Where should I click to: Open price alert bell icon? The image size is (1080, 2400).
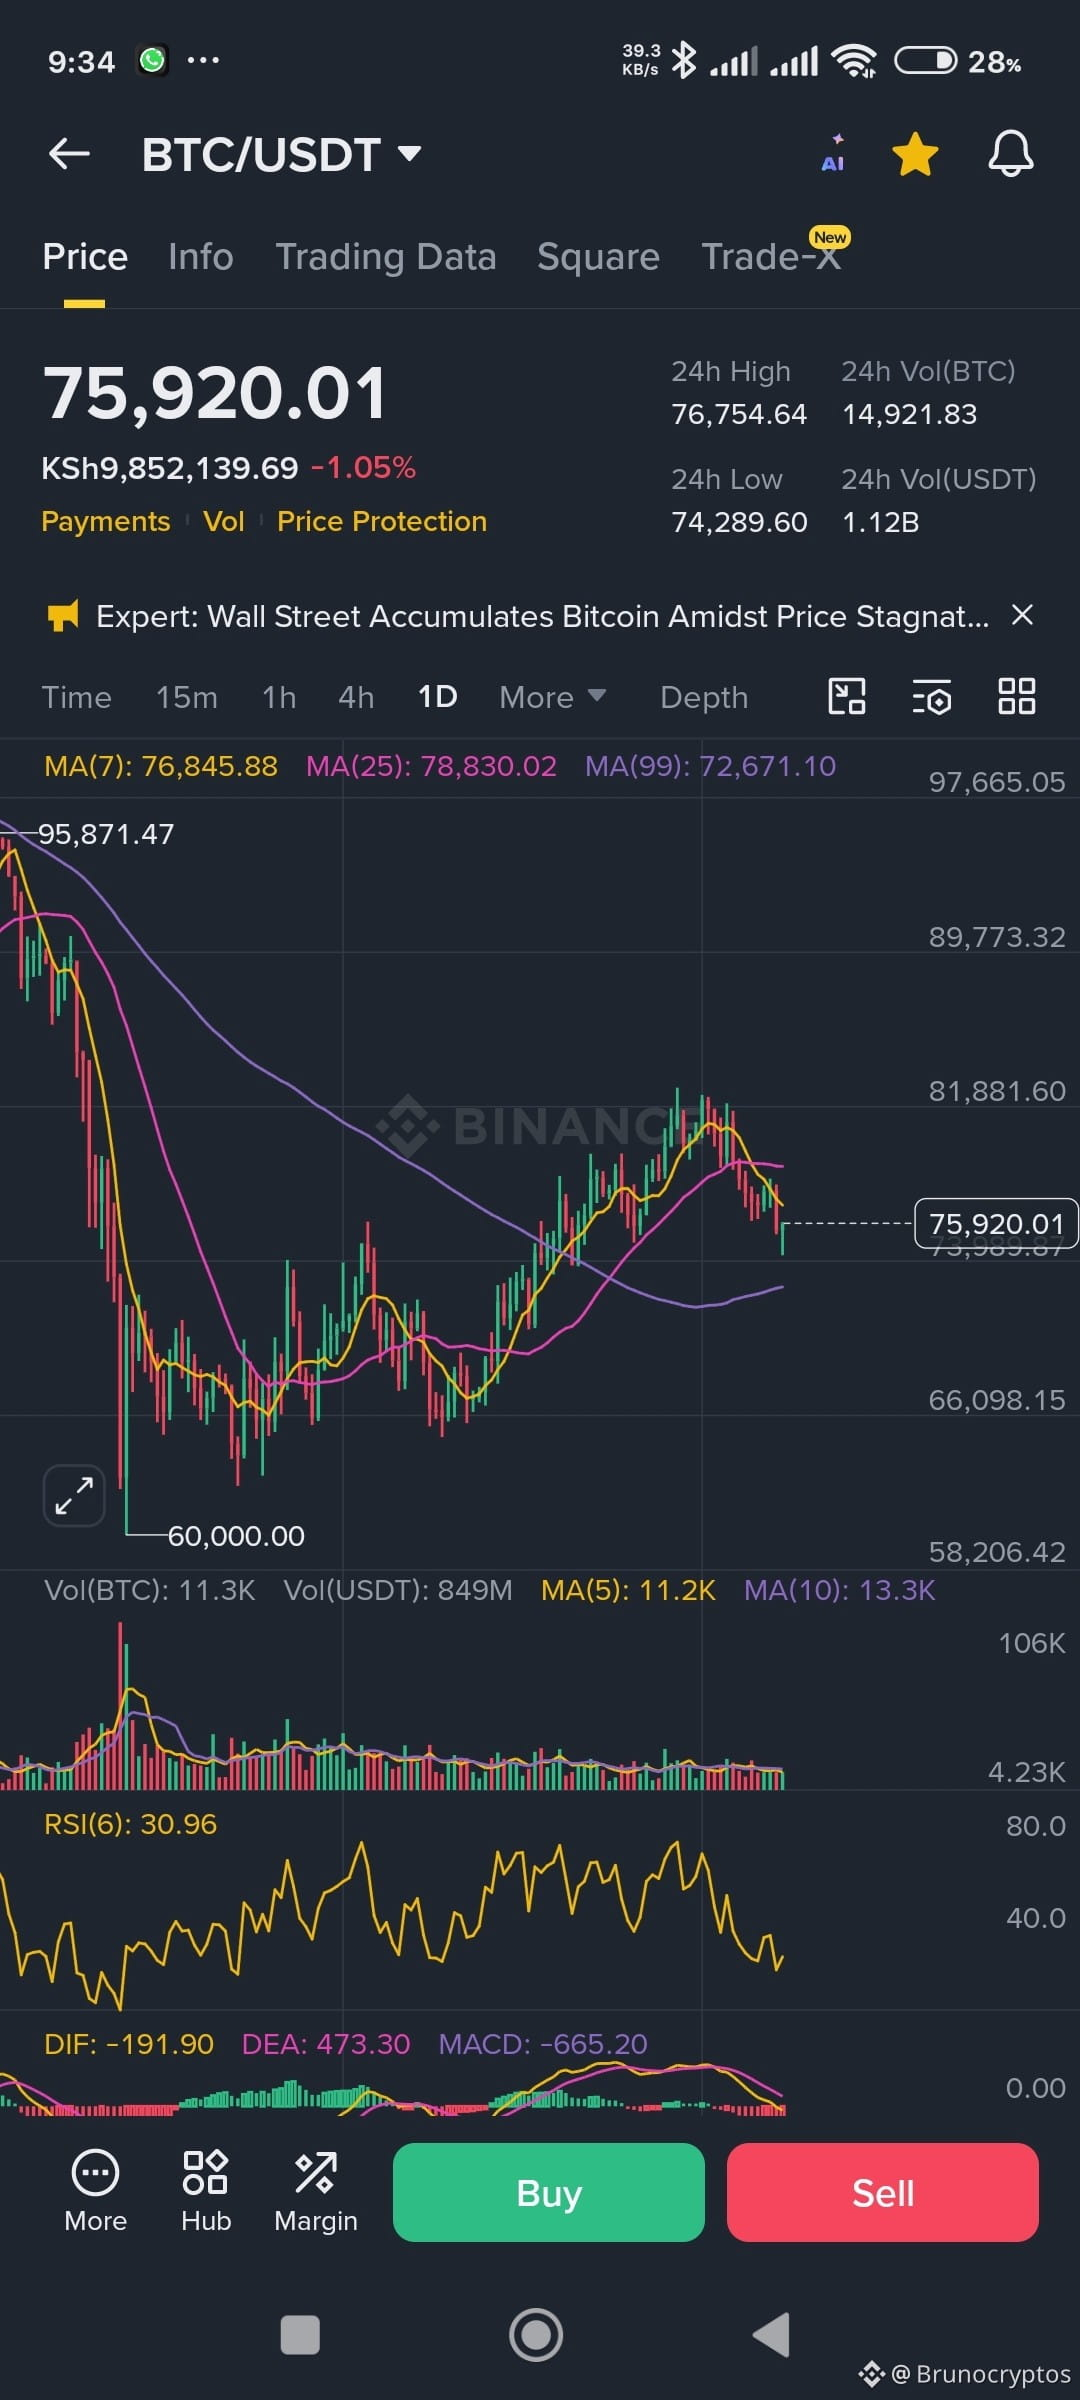point(1010,154)
